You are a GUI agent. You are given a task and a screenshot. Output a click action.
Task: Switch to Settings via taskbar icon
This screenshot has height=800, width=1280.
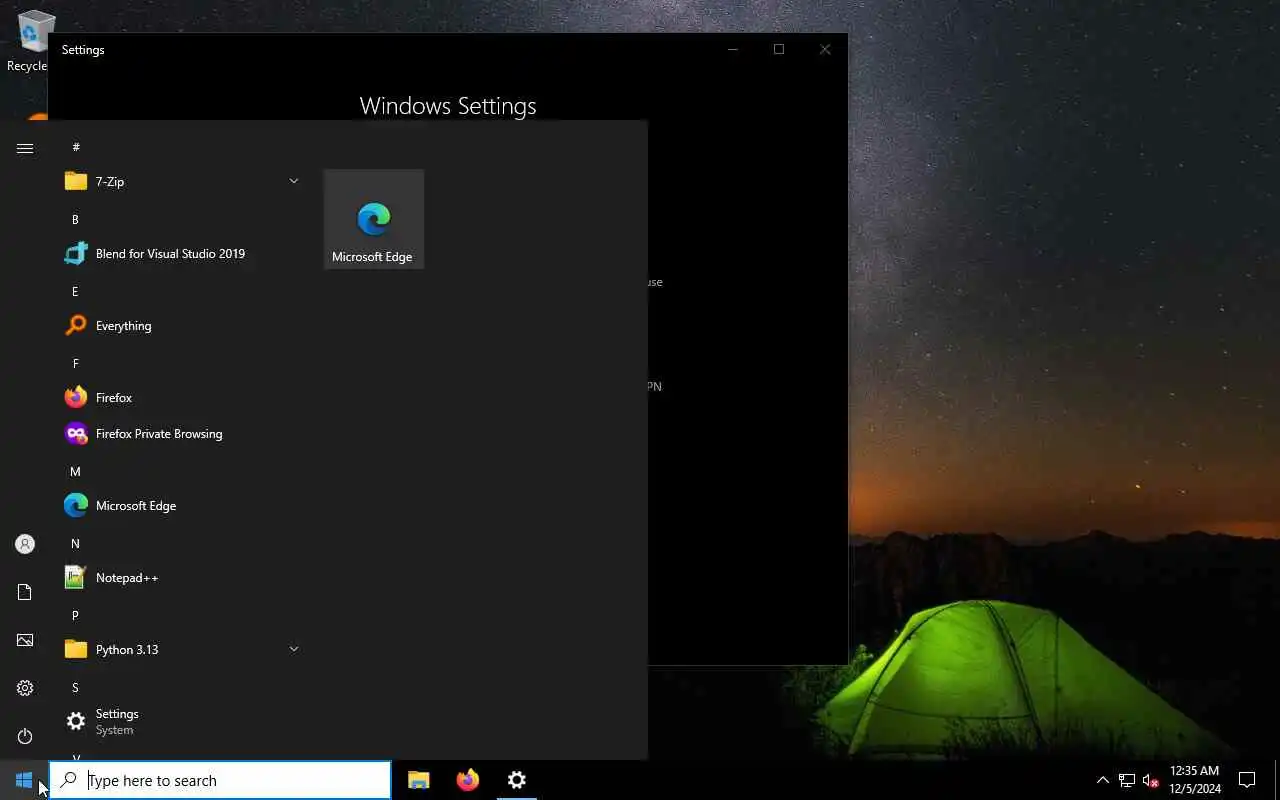(517, 780)
